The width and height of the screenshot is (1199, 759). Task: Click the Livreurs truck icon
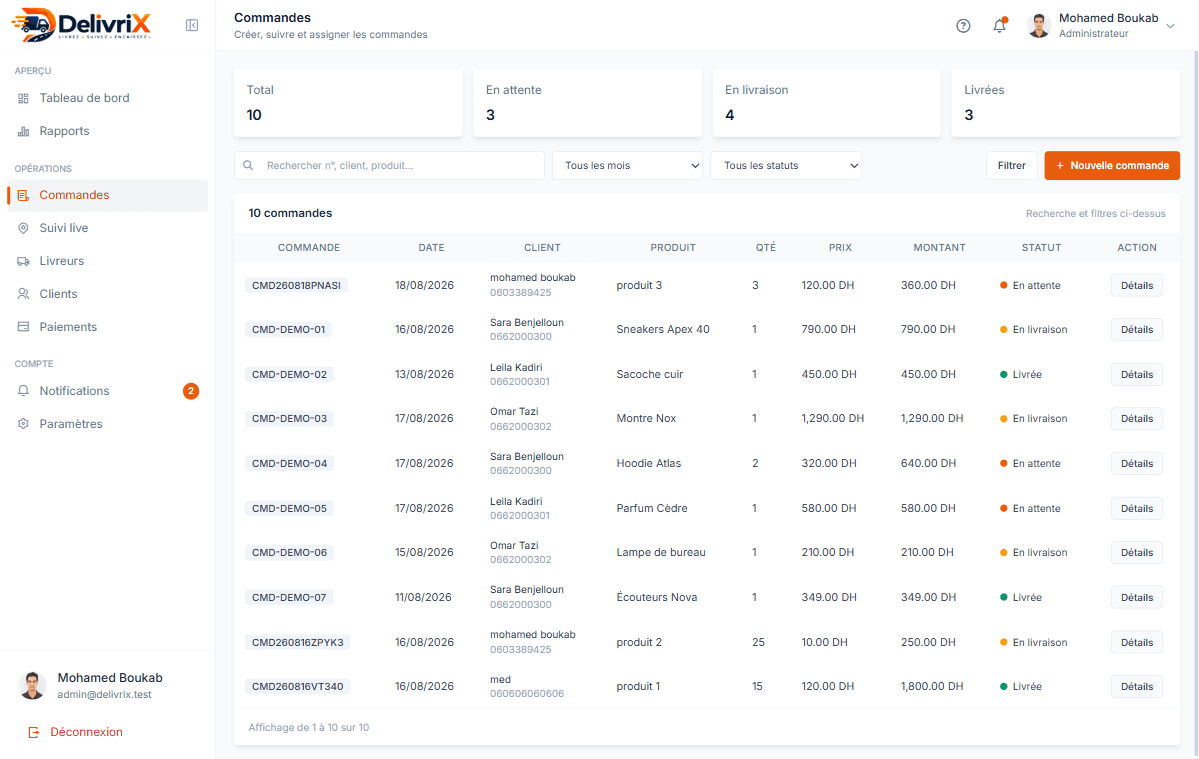[x=24, y=261]
